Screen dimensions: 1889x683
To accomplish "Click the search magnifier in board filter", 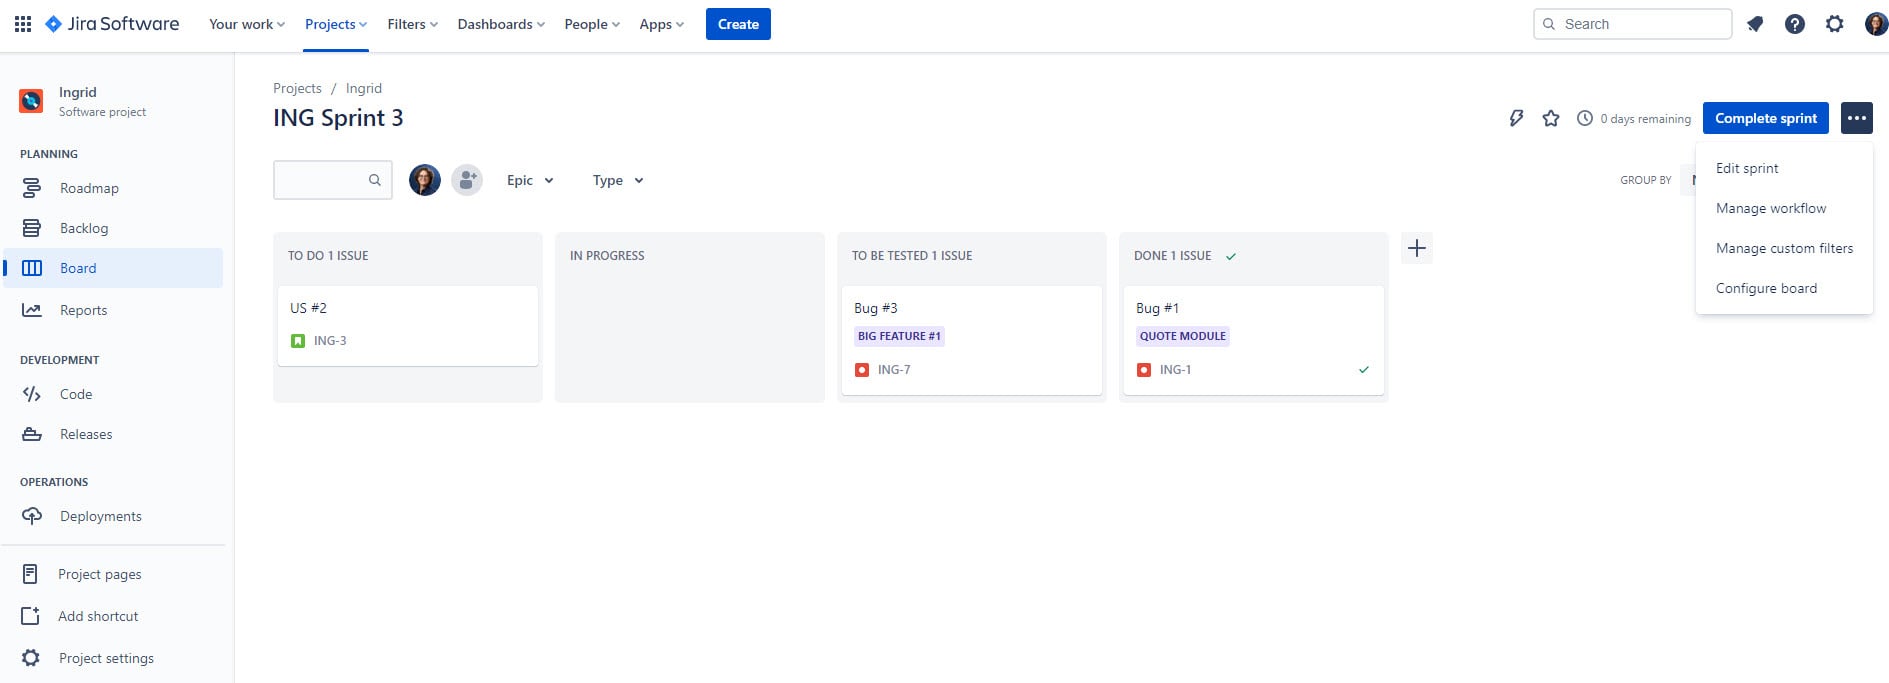I will coord(375,180).
